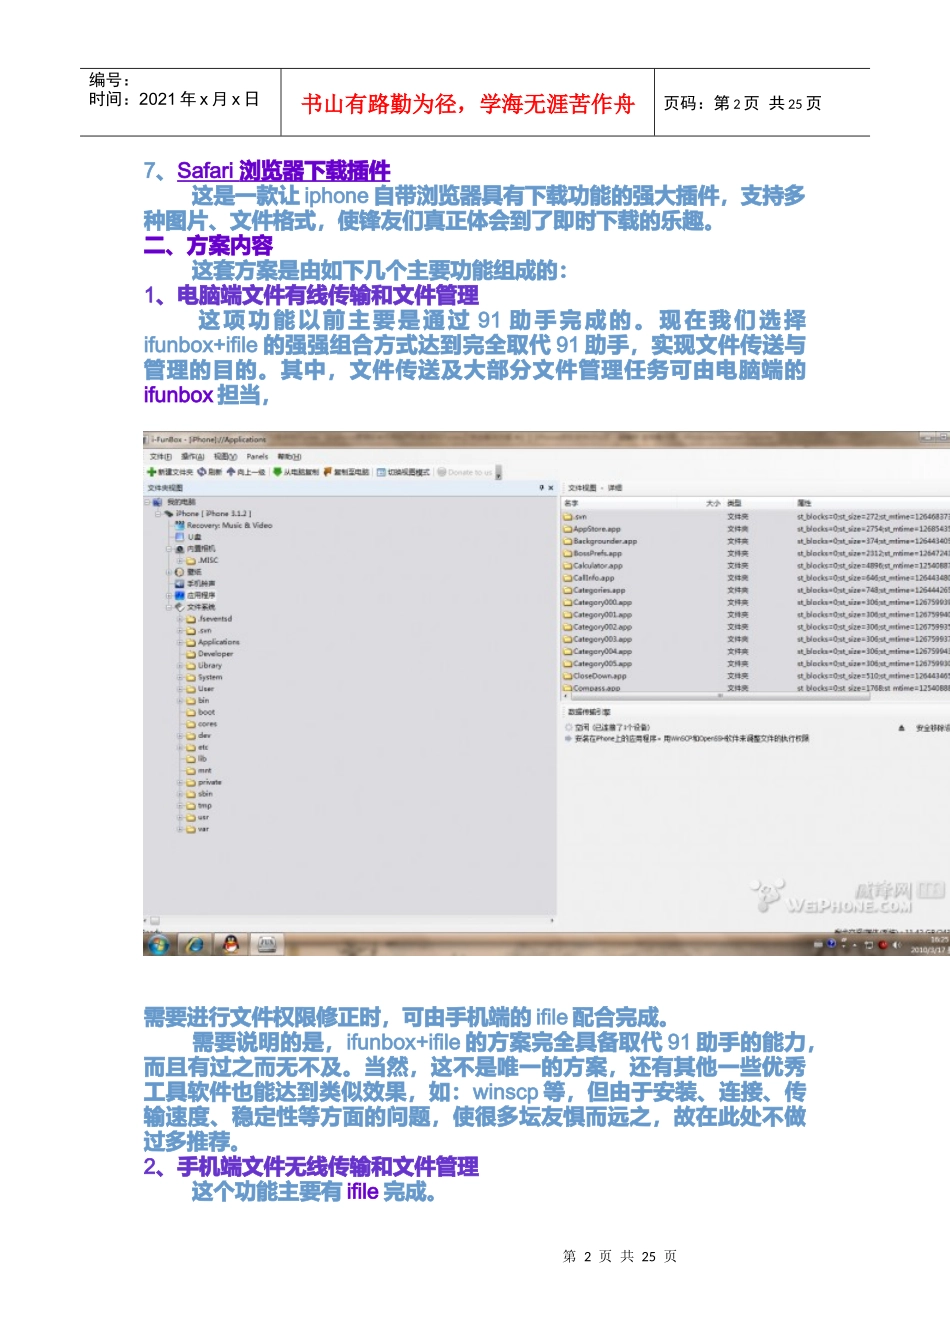Sort file list by 类型 column
The image size is (950, 1344).
tap(734, 503)
